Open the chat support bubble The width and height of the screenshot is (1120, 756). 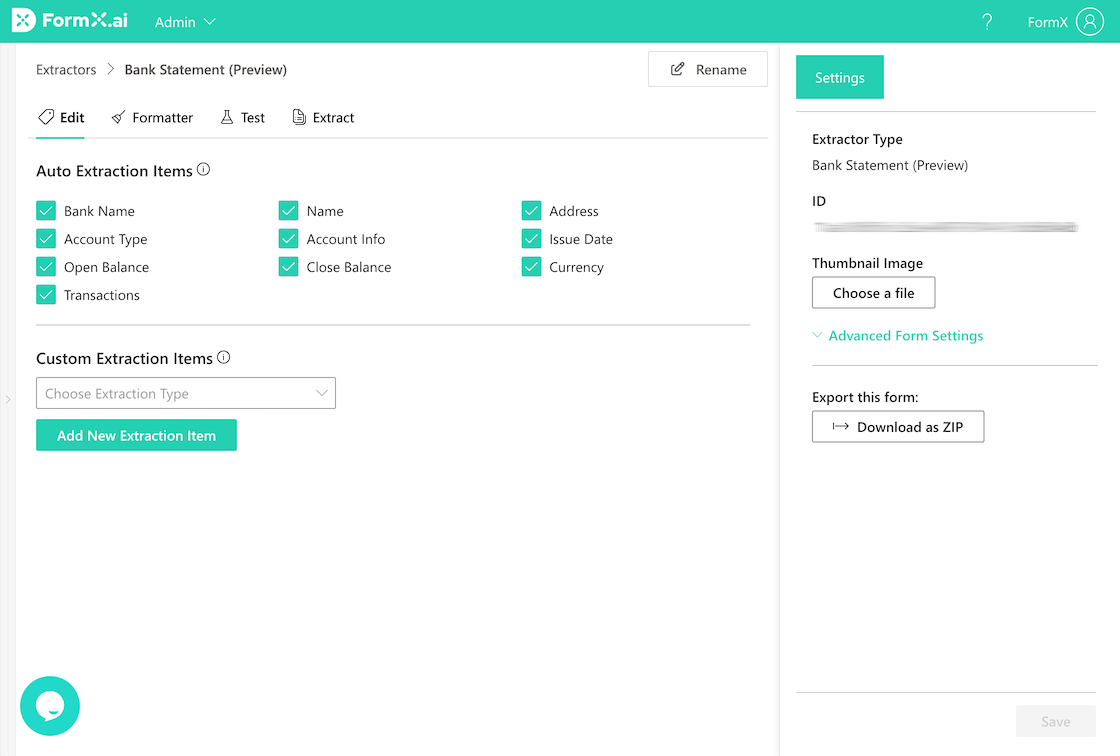click(x=50, y=705)
